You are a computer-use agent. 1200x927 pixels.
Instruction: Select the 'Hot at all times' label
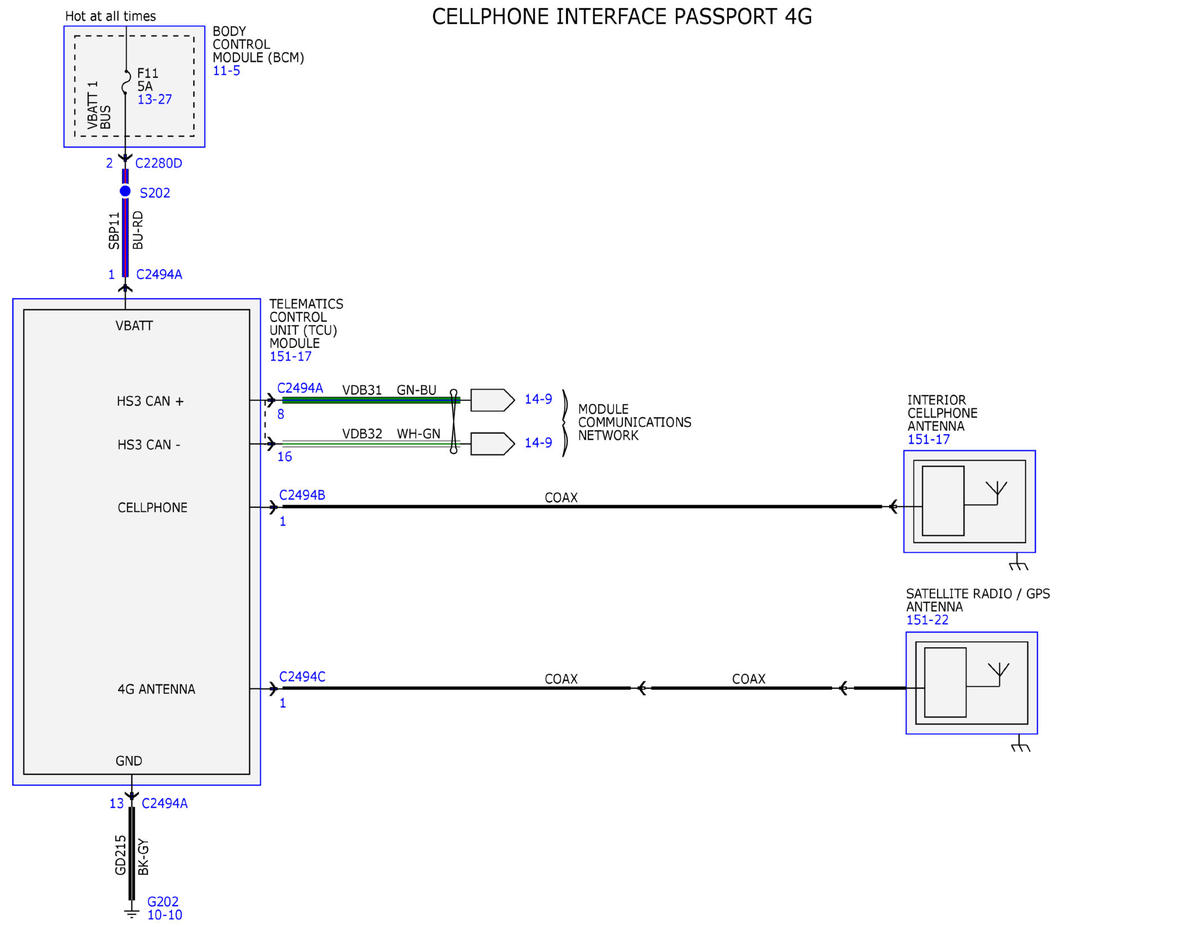coord(110,17)
